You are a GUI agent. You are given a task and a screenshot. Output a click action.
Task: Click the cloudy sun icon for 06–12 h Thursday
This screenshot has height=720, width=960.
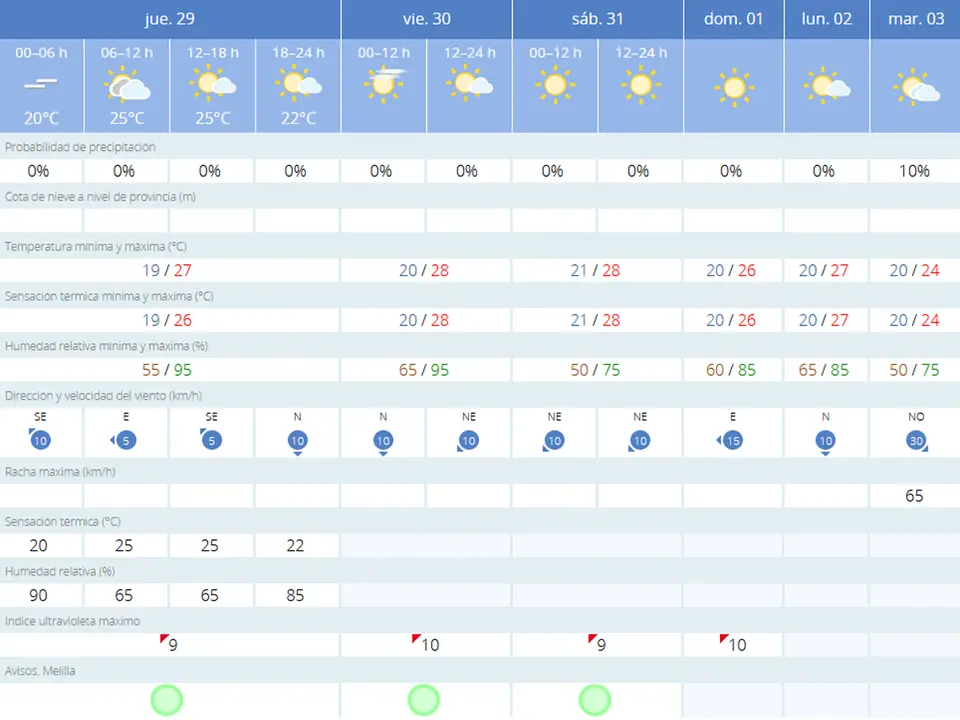127,84
